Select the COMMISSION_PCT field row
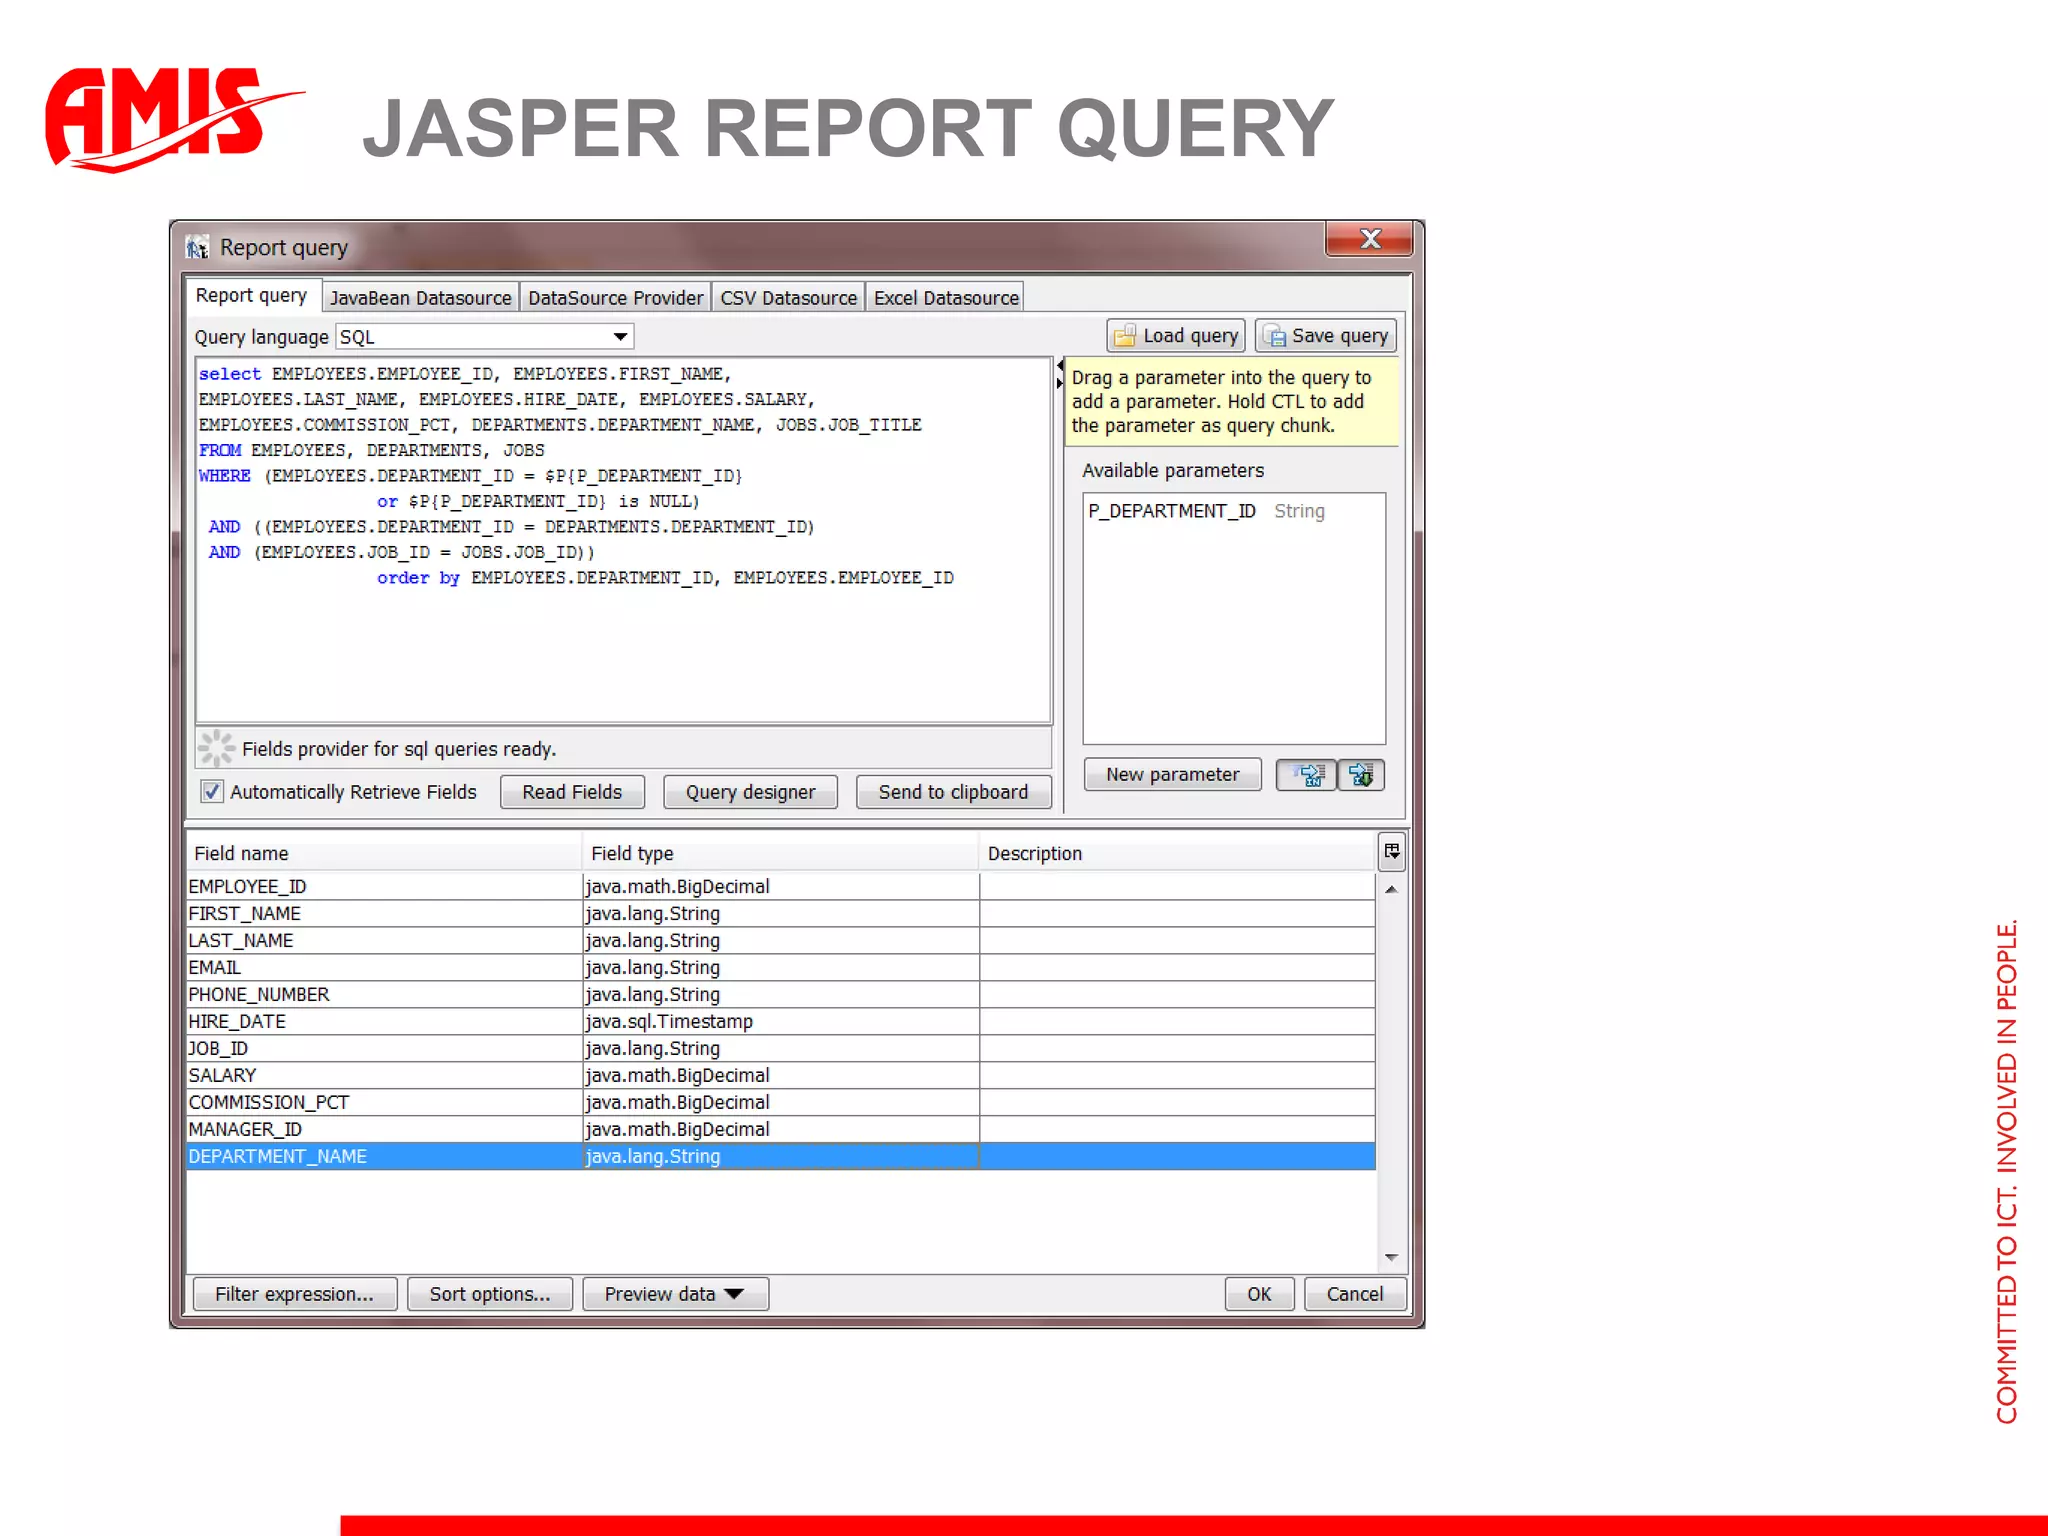Image resolution: width=2048 pixels, height=1536 pixels. click(x=781, y=1102)
